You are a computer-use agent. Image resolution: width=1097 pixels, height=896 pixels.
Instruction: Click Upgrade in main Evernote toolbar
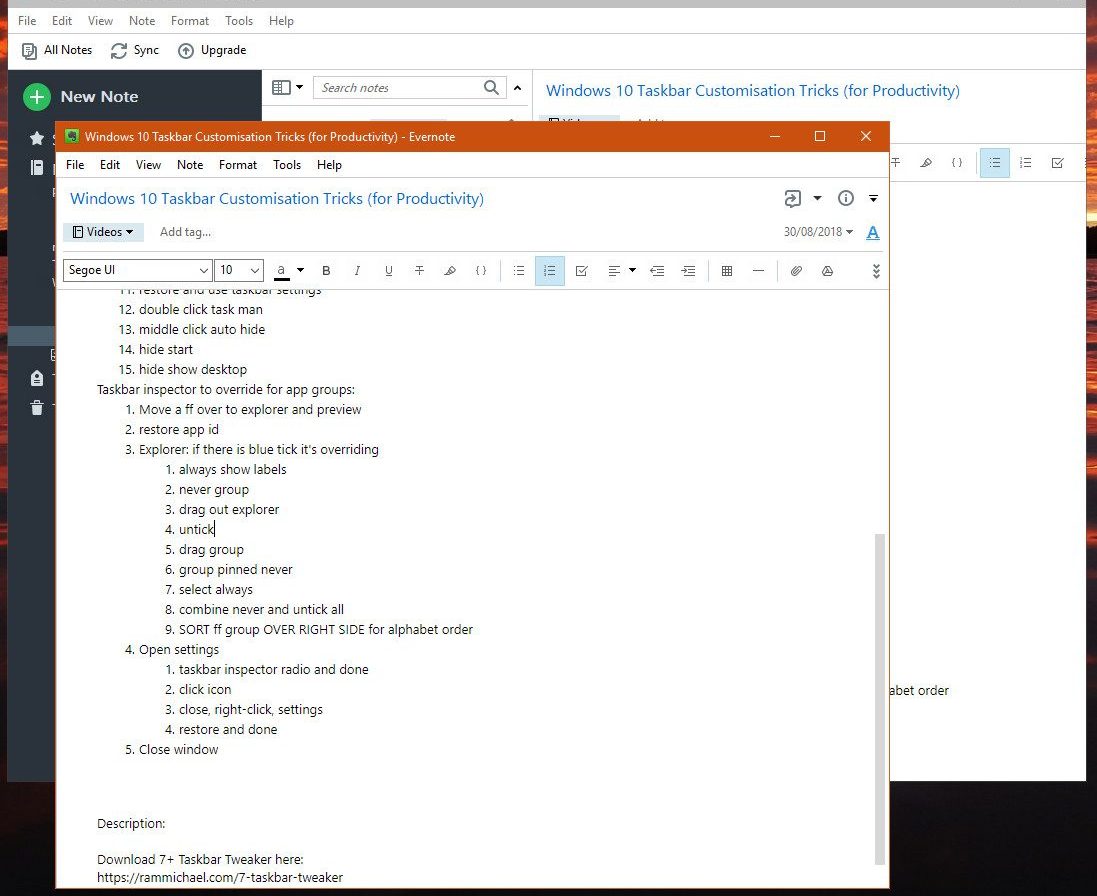click(x=212, y=50)
